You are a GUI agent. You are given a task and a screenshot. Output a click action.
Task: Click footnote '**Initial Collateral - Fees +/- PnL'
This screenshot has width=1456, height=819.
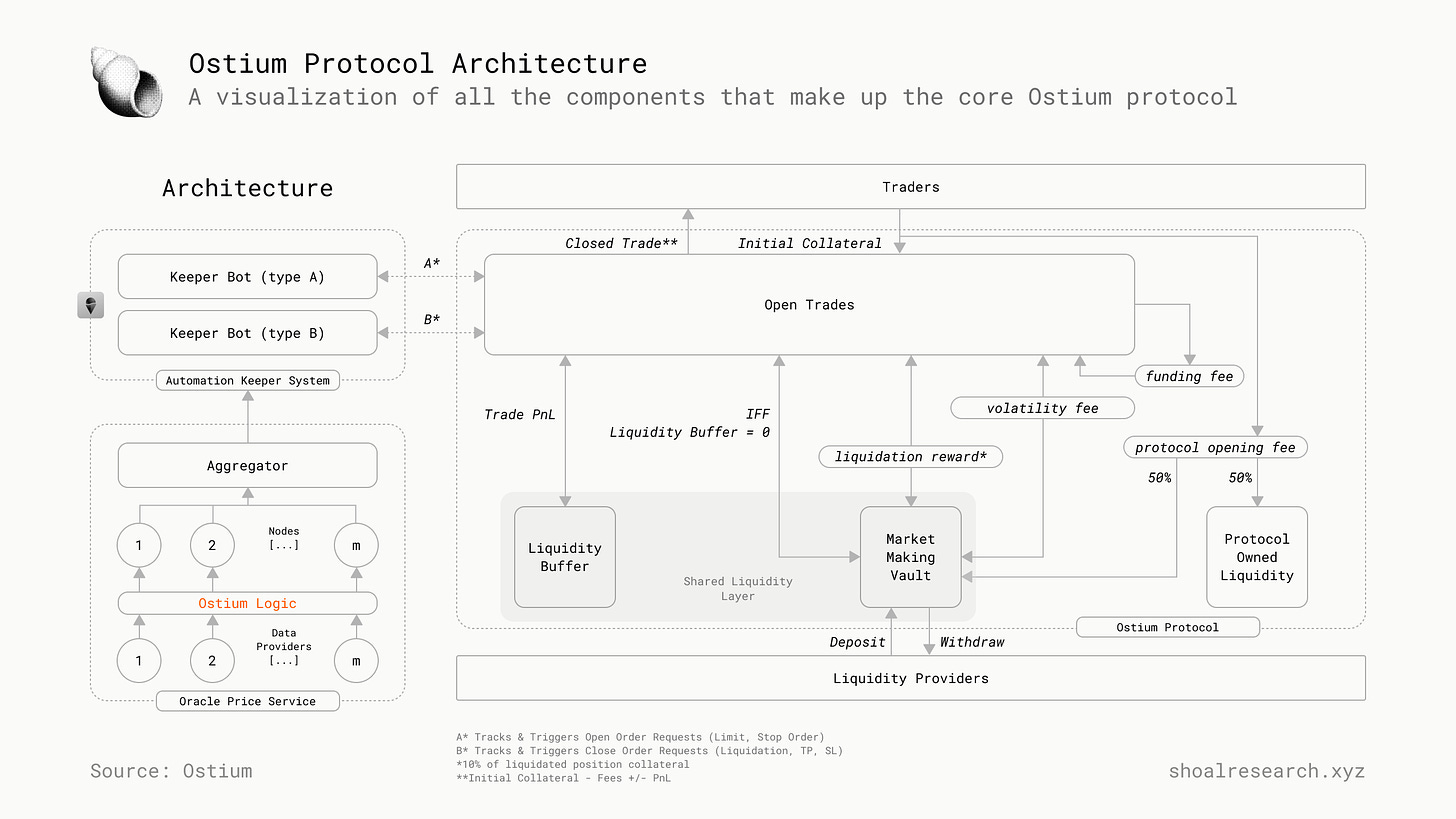(563, 778)
